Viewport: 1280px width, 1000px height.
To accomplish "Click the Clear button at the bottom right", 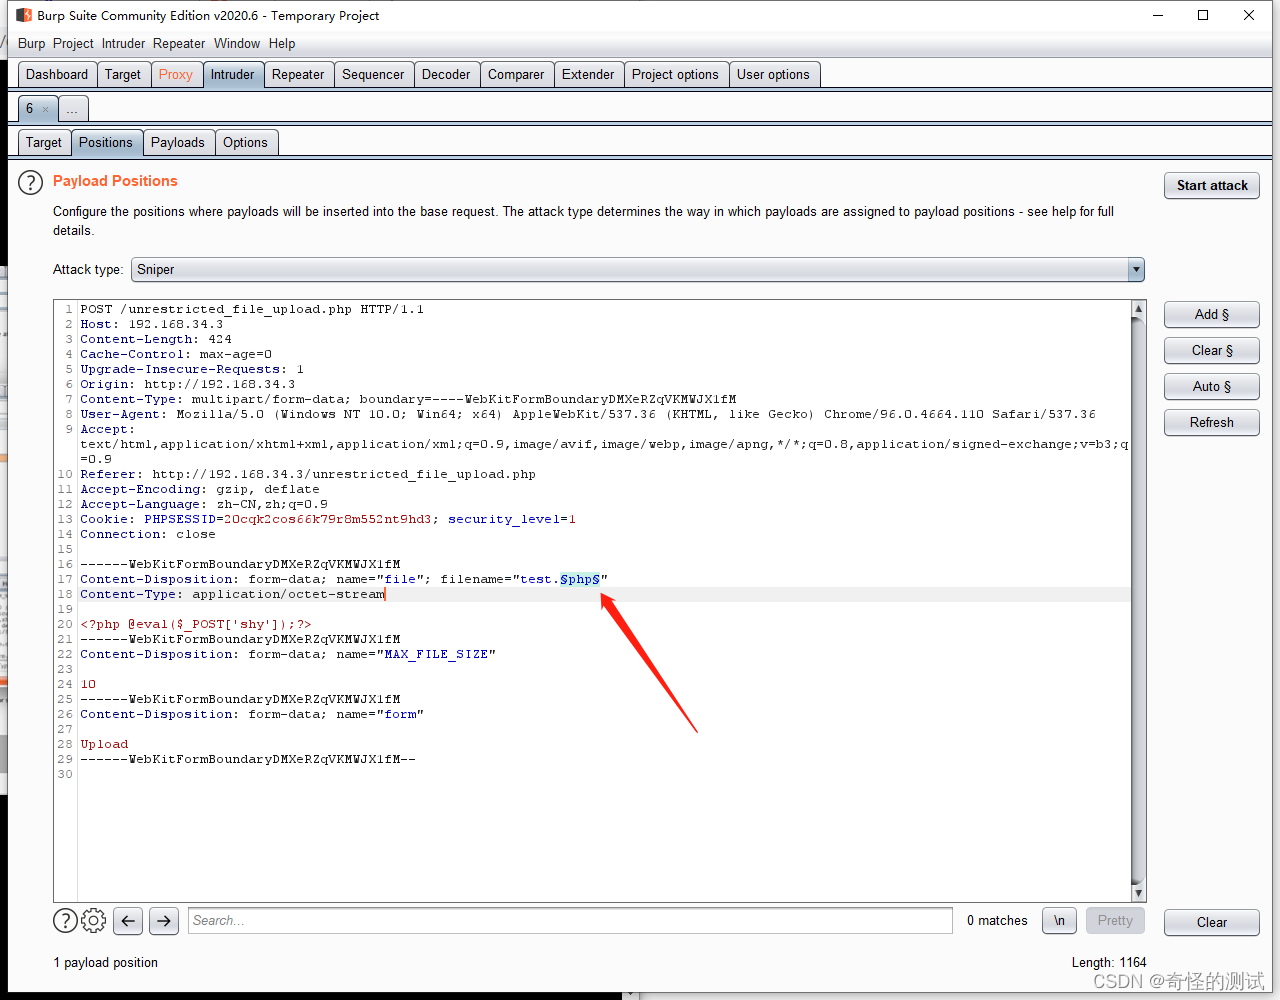I will [1212, 923].
